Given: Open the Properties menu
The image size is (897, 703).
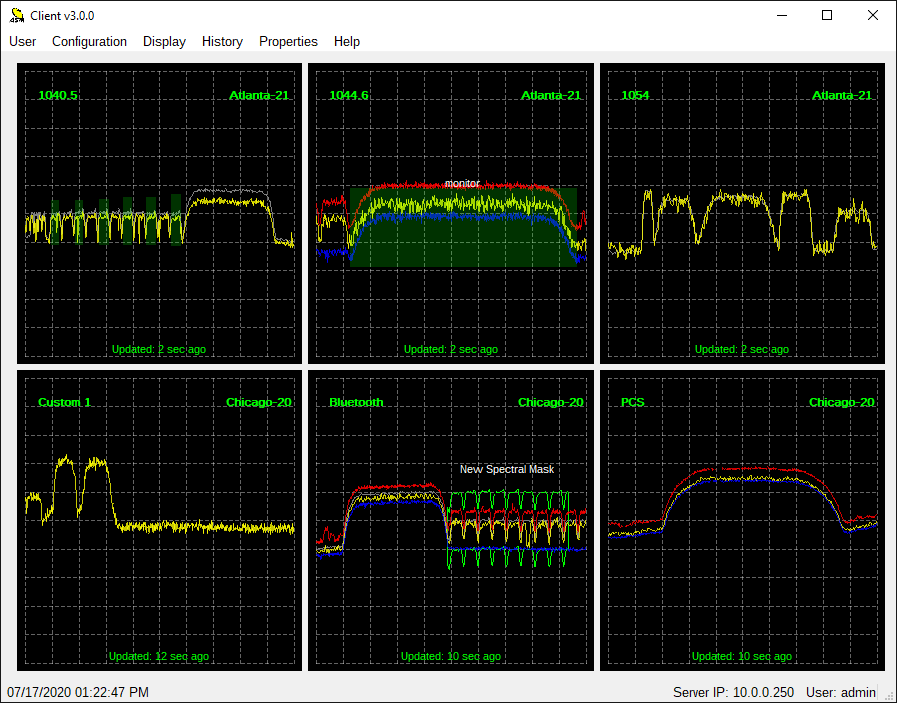Looking at the screenshot, I should [288, 42].
